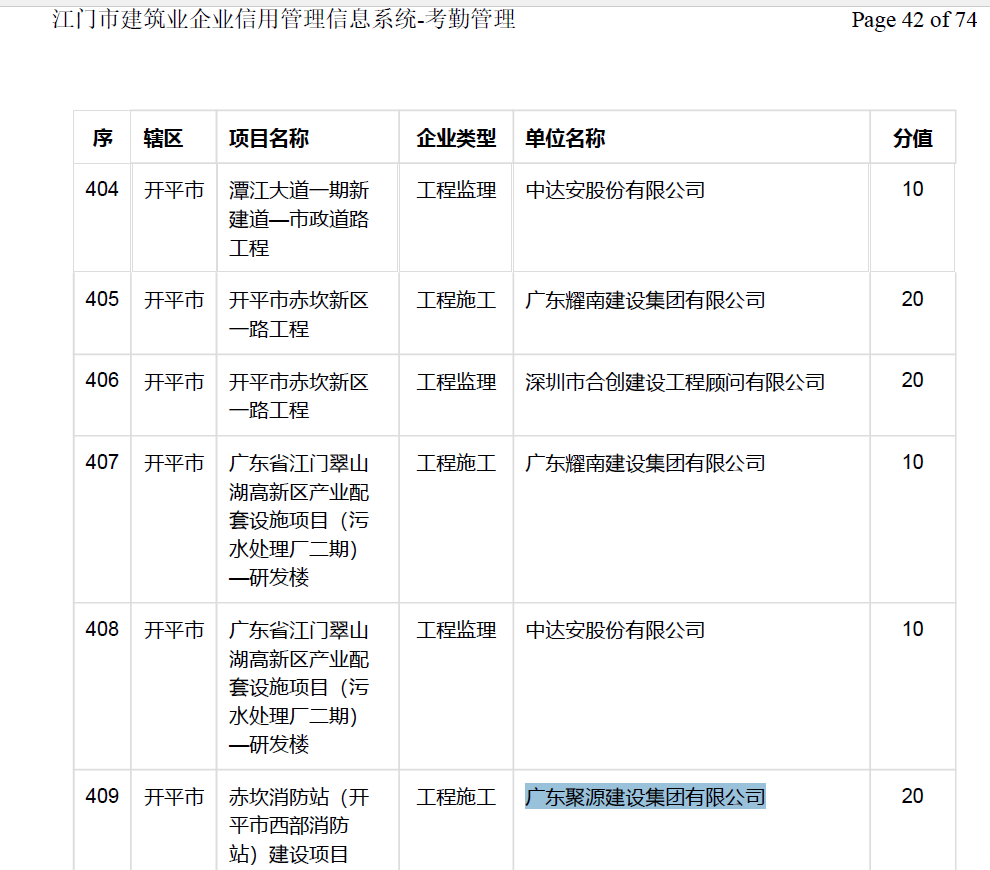This screenshot has height=870, width=990.
Task: Click 开平市 in row 405
Action: pos(174,300)
